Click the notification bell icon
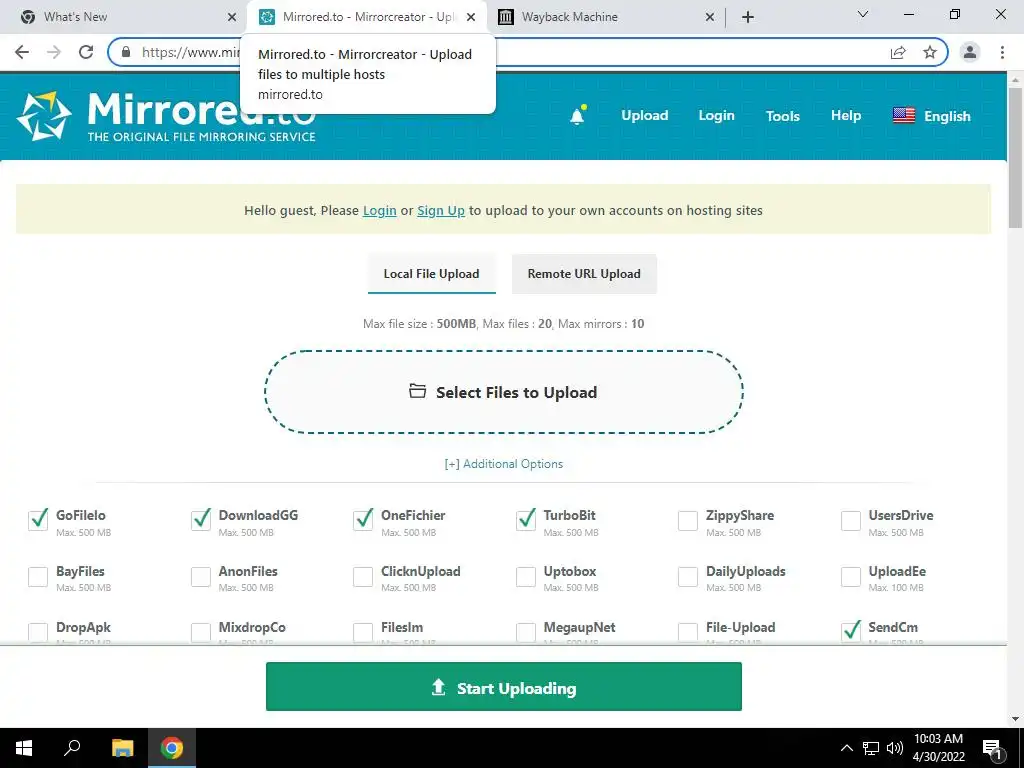The height and width of the screenshot is (768, 1024). pyautogui.click(x=577, y=116)
